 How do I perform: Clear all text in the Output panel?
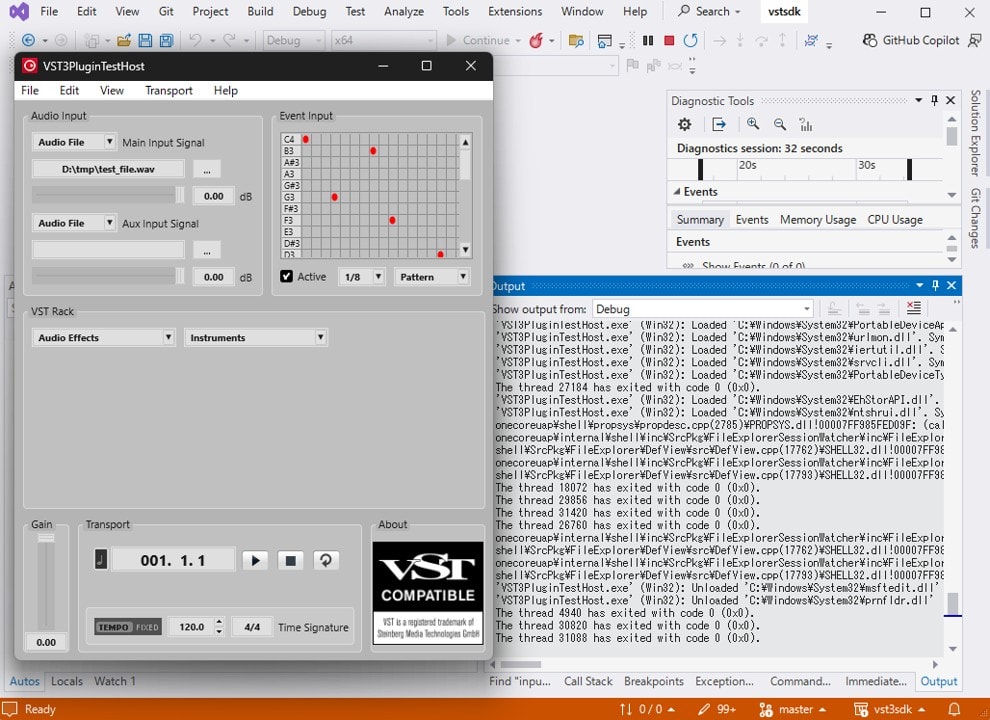click(x=913, y=308)
